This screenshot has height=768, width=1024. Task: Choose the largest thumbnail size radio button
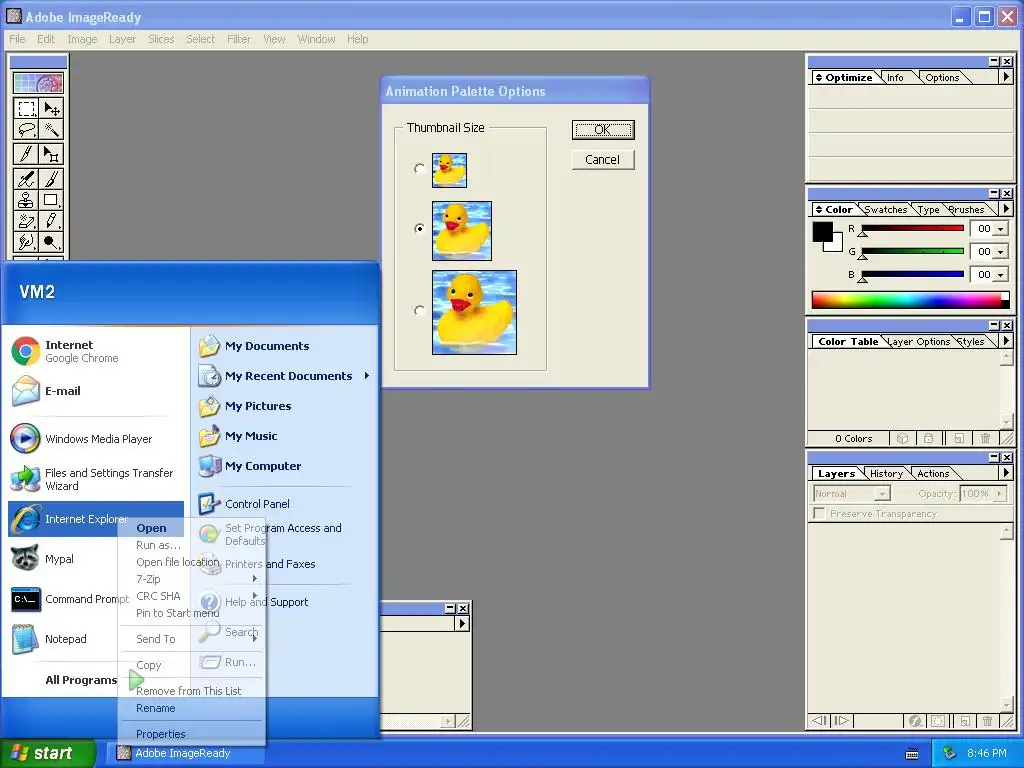tap(419, 311)
